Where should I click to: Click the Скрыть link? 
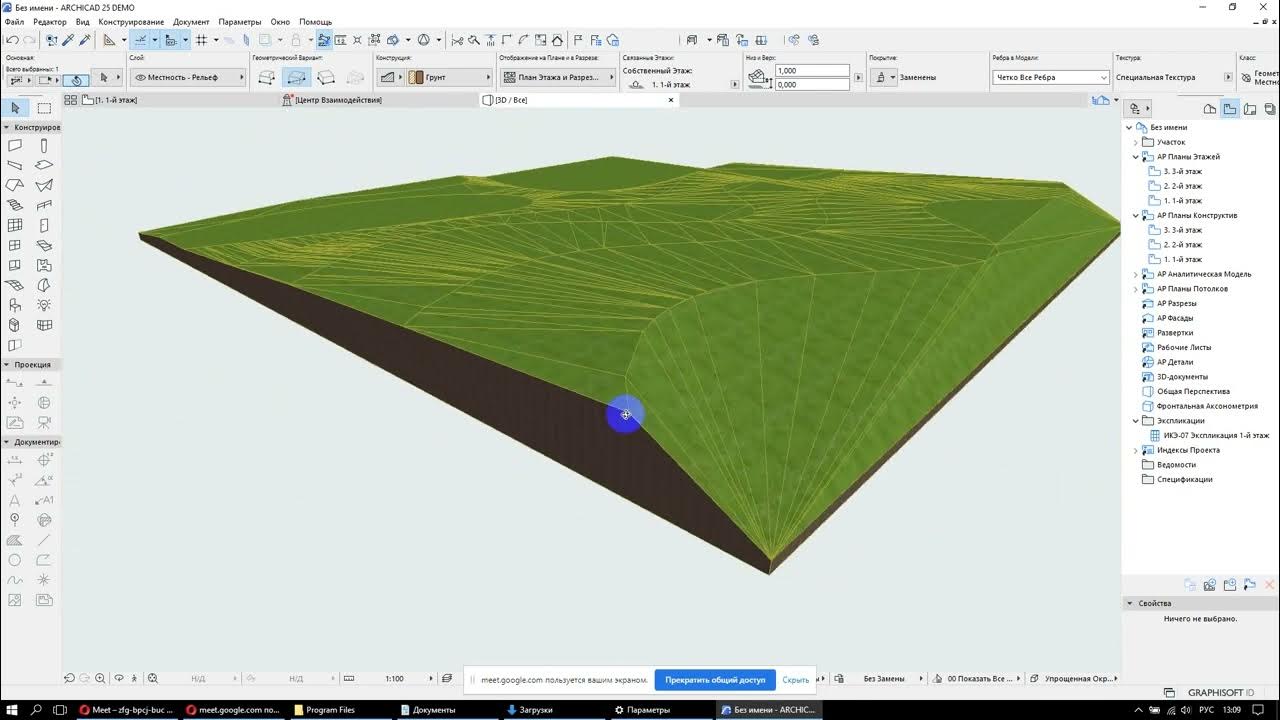796,679
